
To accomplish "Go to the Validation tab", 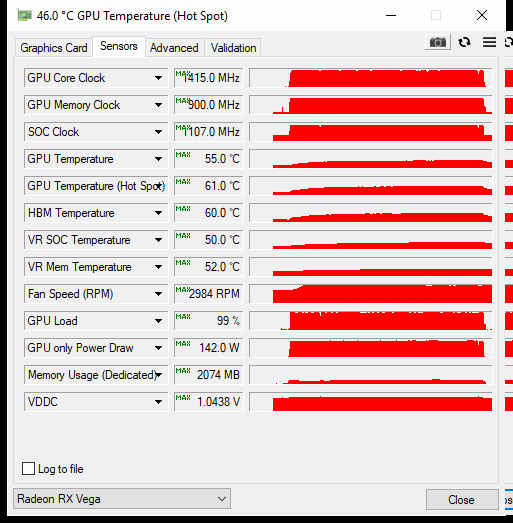I will [233, 48].
